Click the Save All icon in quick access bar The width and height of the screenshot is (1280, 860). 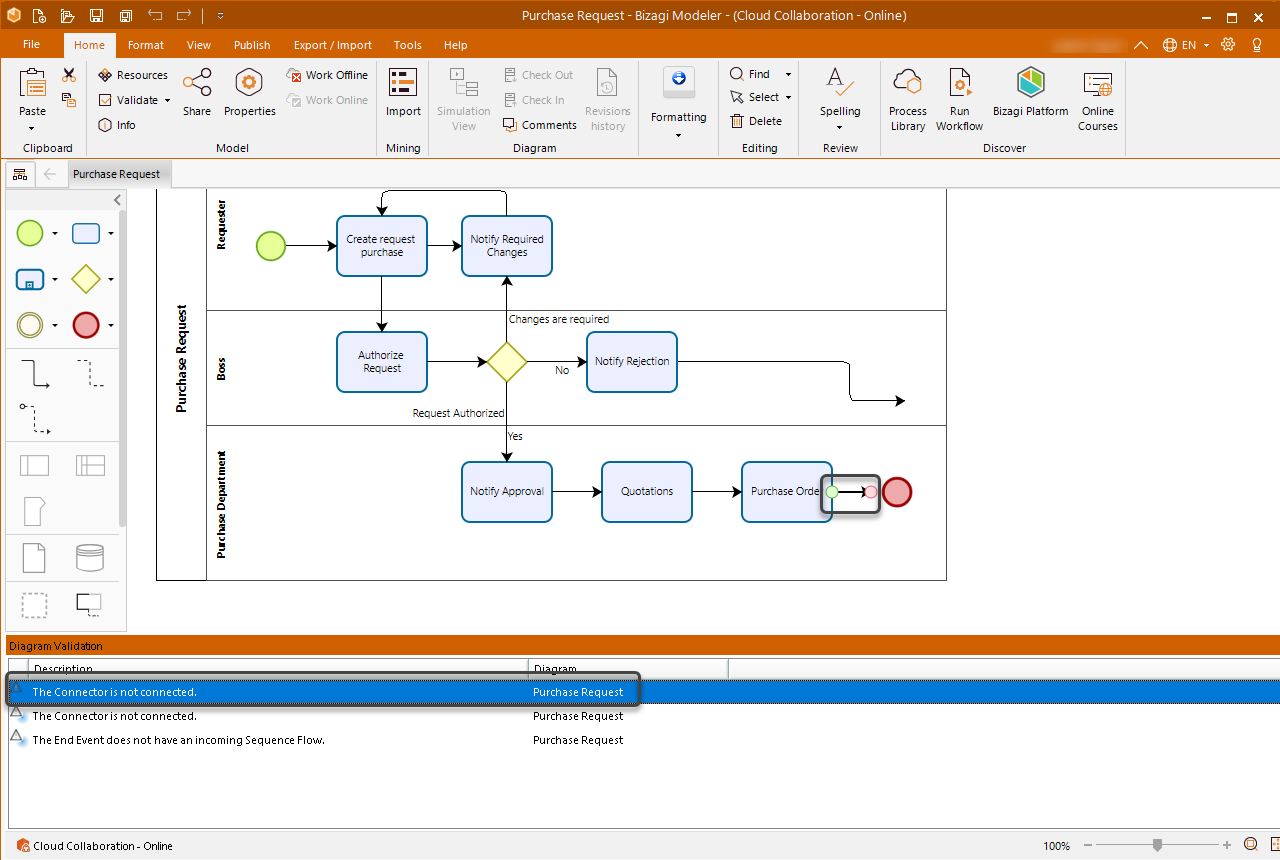125,16
